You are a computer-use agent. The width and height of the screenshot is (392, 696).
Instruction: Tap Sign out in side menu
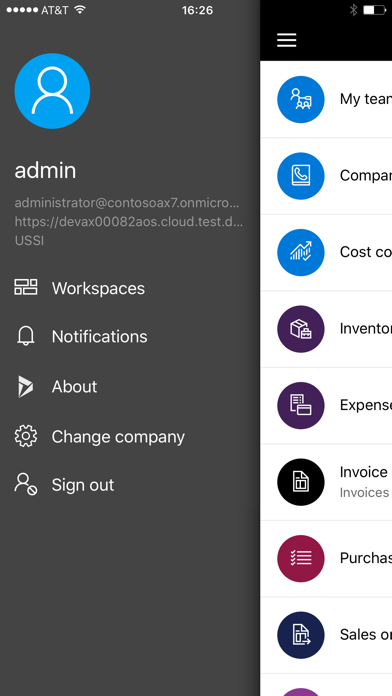[83, 485]
